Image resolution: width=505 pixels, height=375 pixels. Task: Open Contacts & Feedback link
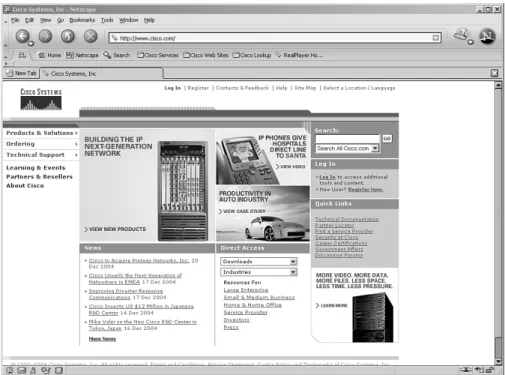[242, 88]
